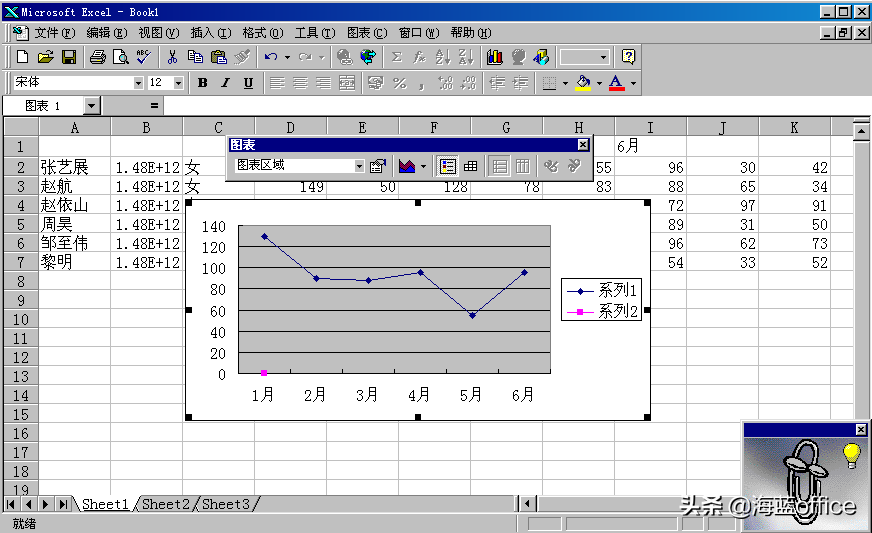872x533 pixels.
Task: Run the spelling check icon
Action: point(143,57)
